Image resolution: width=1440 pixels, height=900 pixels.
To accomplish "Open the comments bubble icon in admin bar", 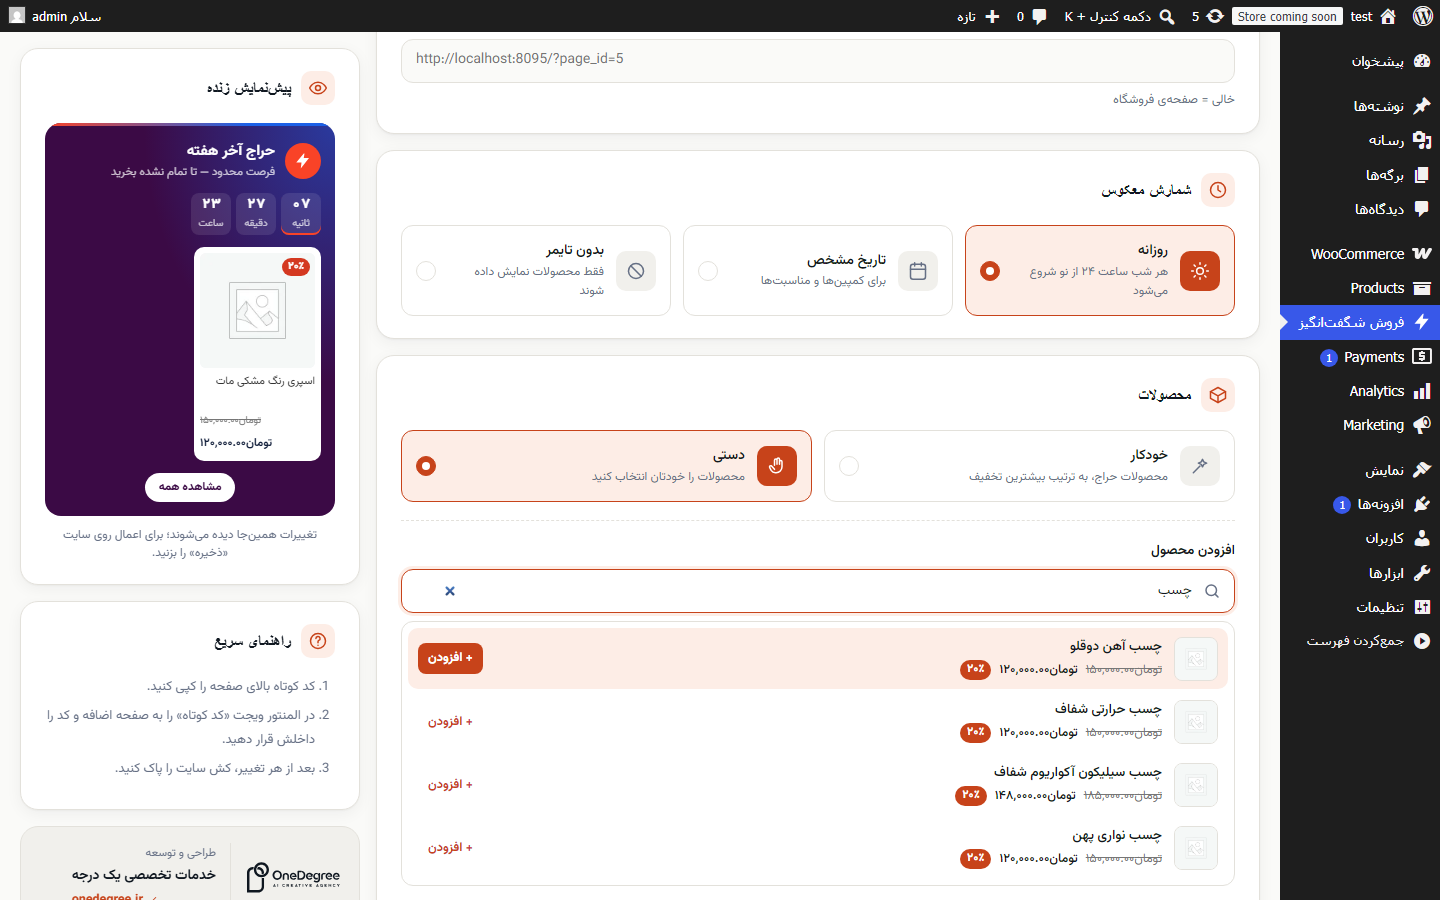I will [1039, 16].
